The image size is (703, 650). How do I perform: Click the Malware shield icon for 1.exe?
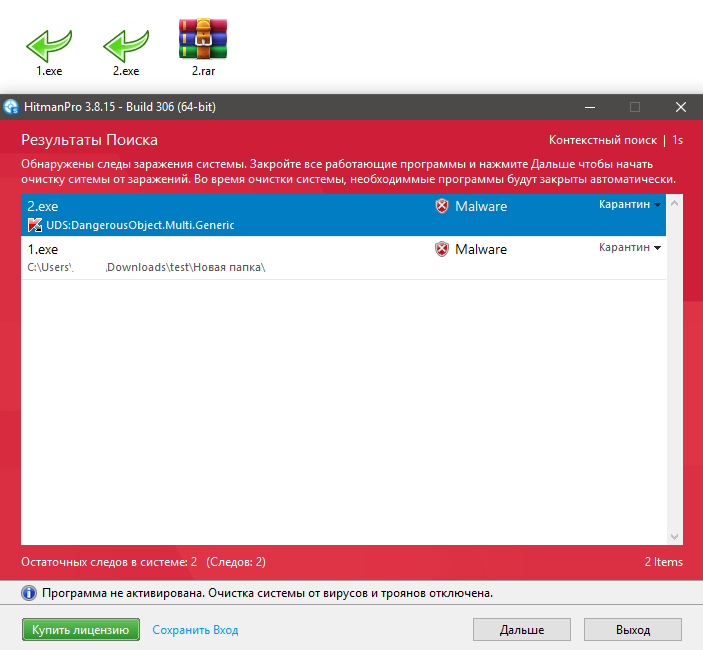[442, 249]
